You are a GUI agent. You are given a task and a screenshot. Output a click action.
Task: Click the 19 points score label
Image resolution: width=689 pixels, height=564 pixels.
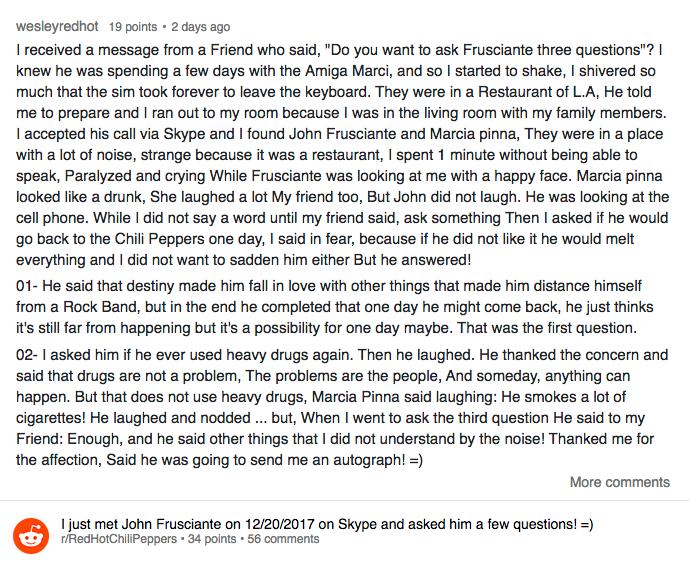click(133, 27)
